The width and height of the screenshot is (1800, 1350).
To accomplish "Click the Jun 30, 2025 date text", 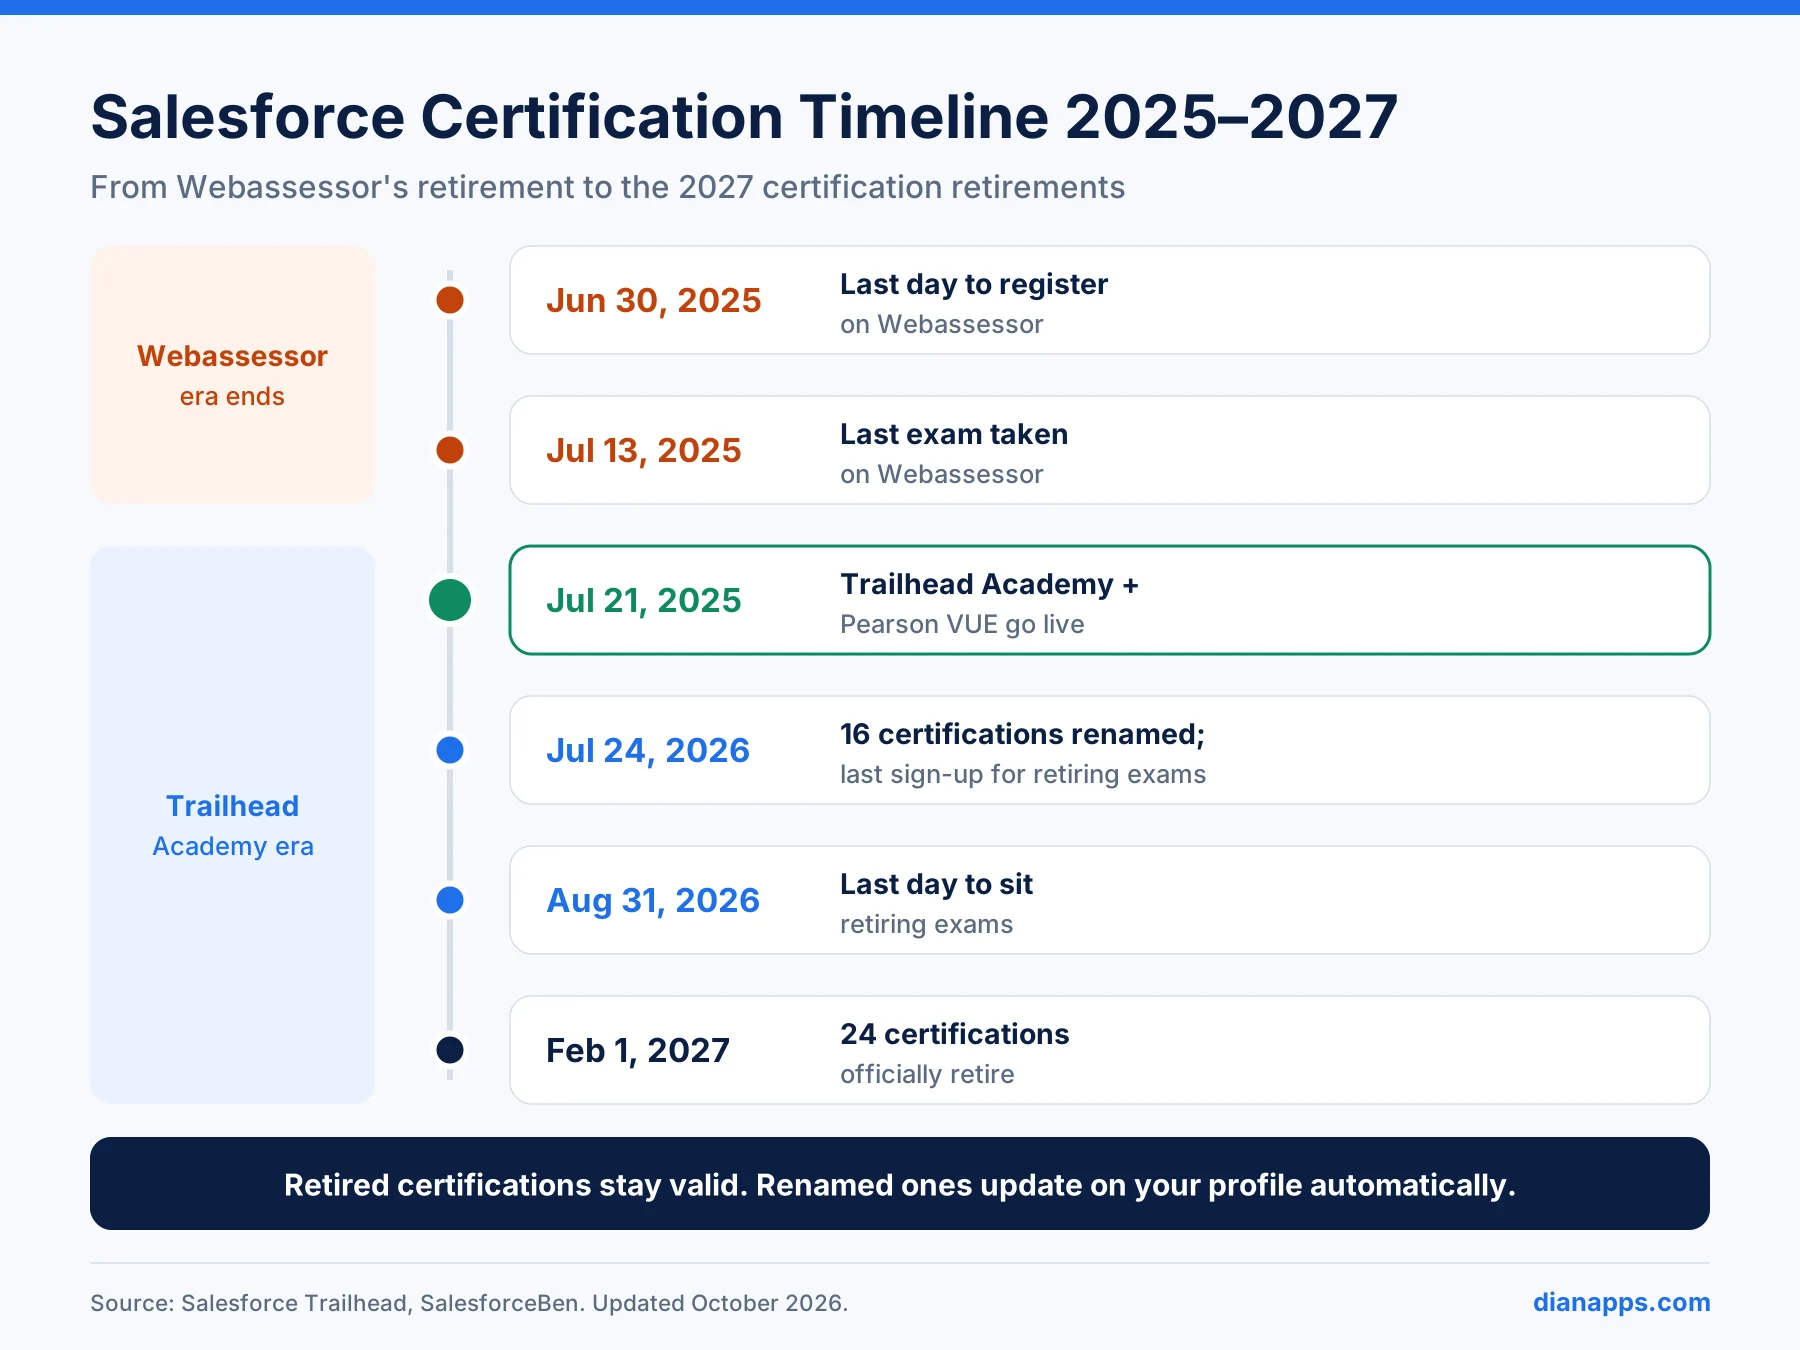I will [653, 300].
